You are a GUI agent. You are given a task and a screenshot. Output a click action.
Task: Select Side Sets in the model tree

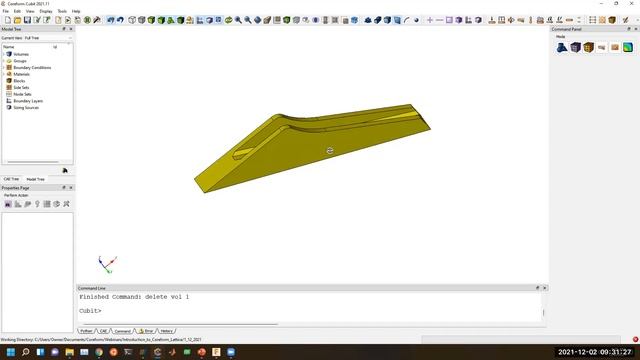[x=21, y=87]
